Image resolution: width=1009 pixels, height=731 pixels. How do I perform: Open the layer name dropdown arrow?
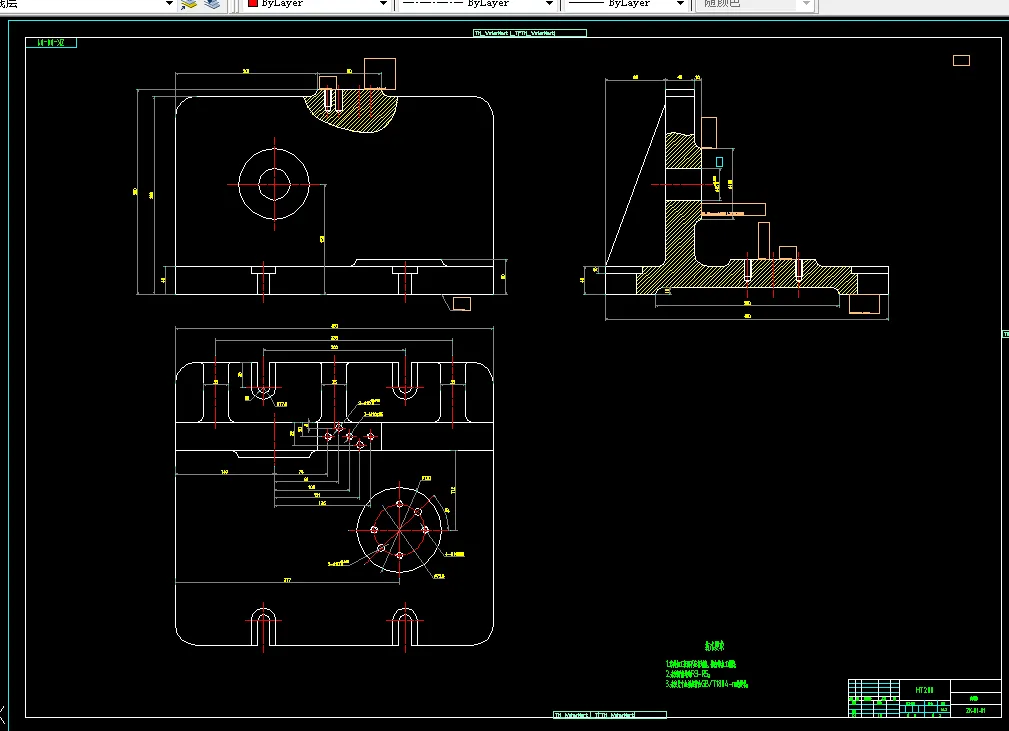click(169, 4)
